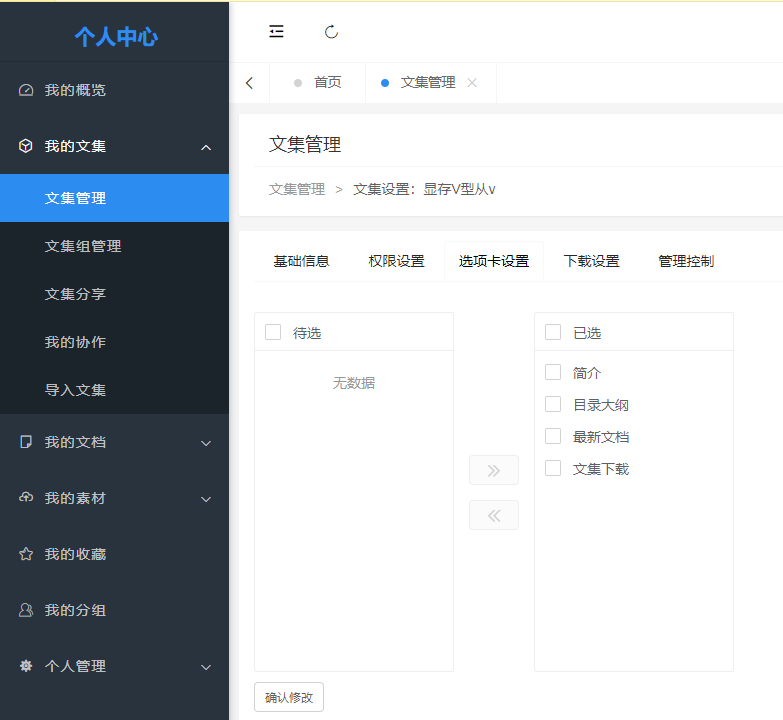
Task: Check the 简介 checkbox
Action: tap(553, 372)
